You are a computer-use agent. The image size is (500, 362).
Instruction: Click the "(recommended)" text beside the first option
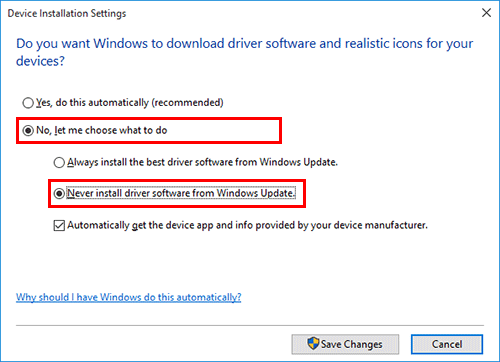[x=187, y=102]
